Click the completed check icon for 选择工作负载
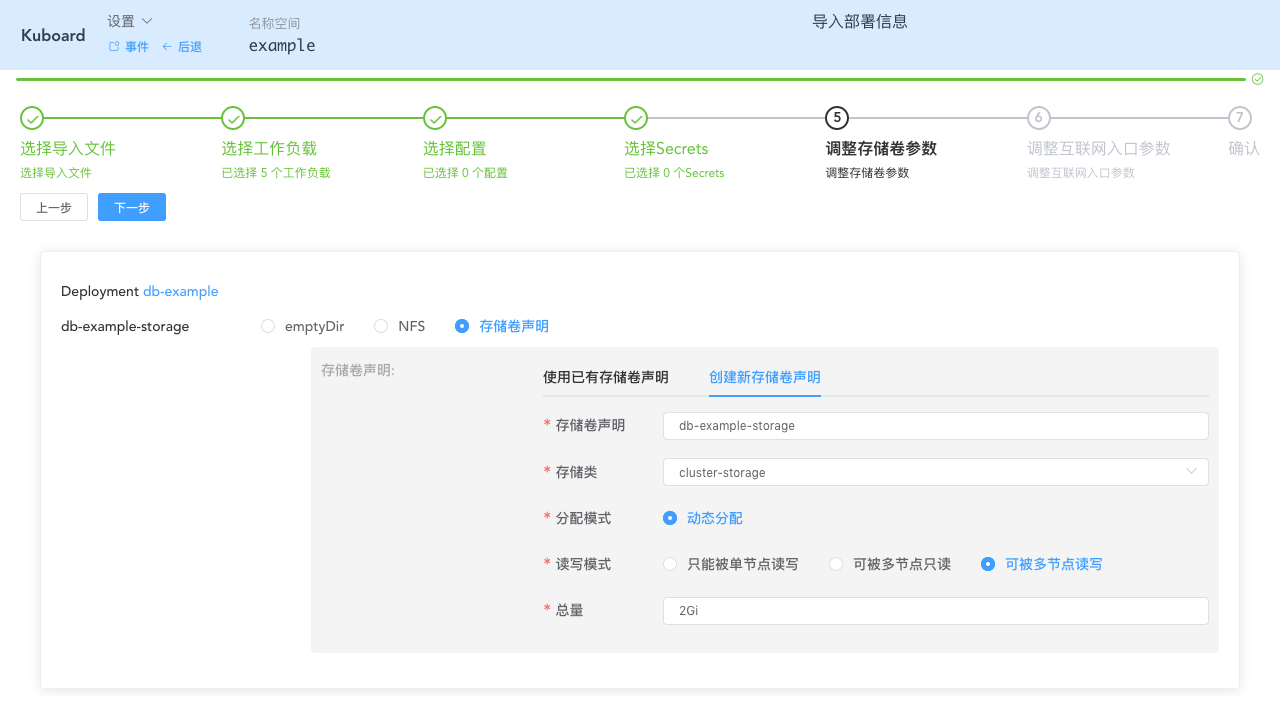 [232, 117]
